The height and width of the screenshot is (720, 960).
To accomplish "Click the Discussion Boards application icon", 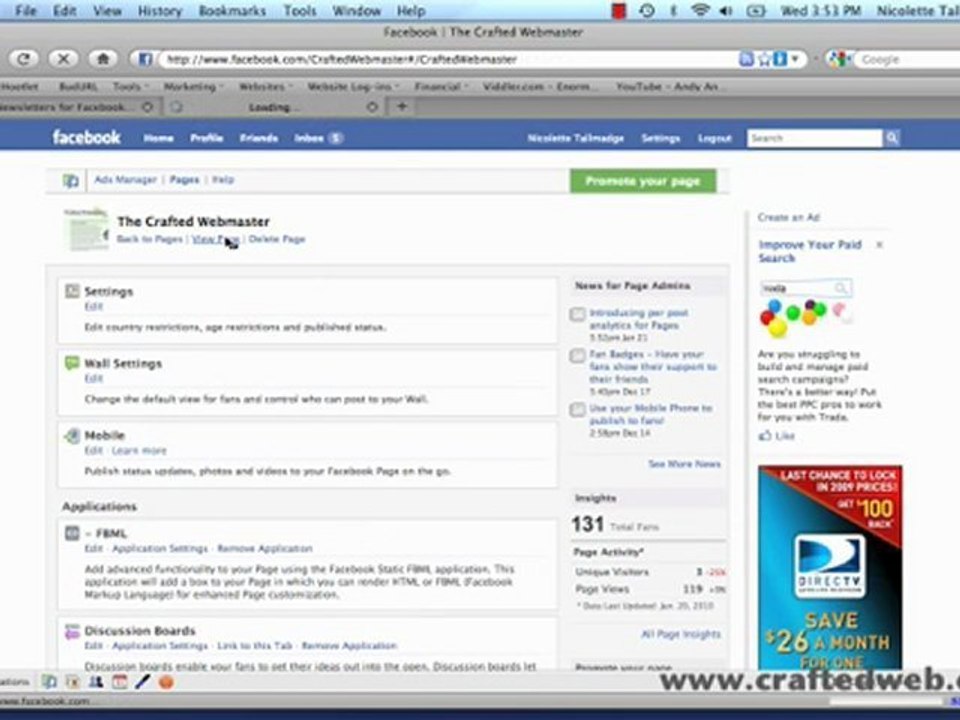I will coord(72,631).
